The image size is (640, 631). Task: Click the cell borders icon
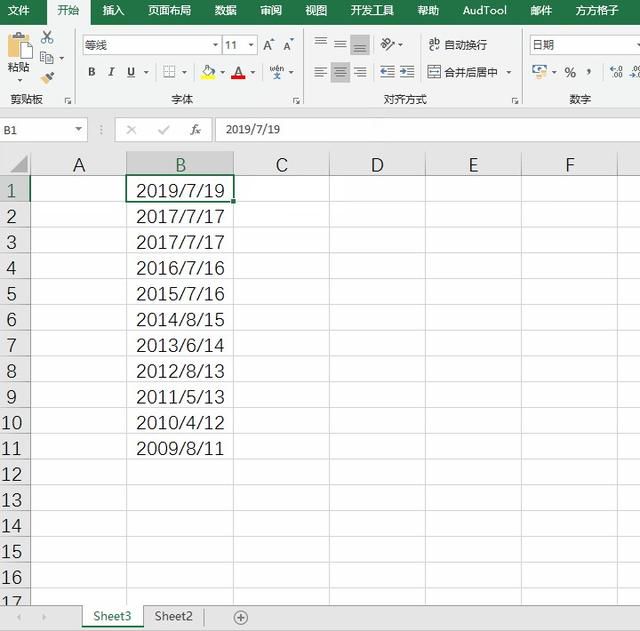point(169,72)
